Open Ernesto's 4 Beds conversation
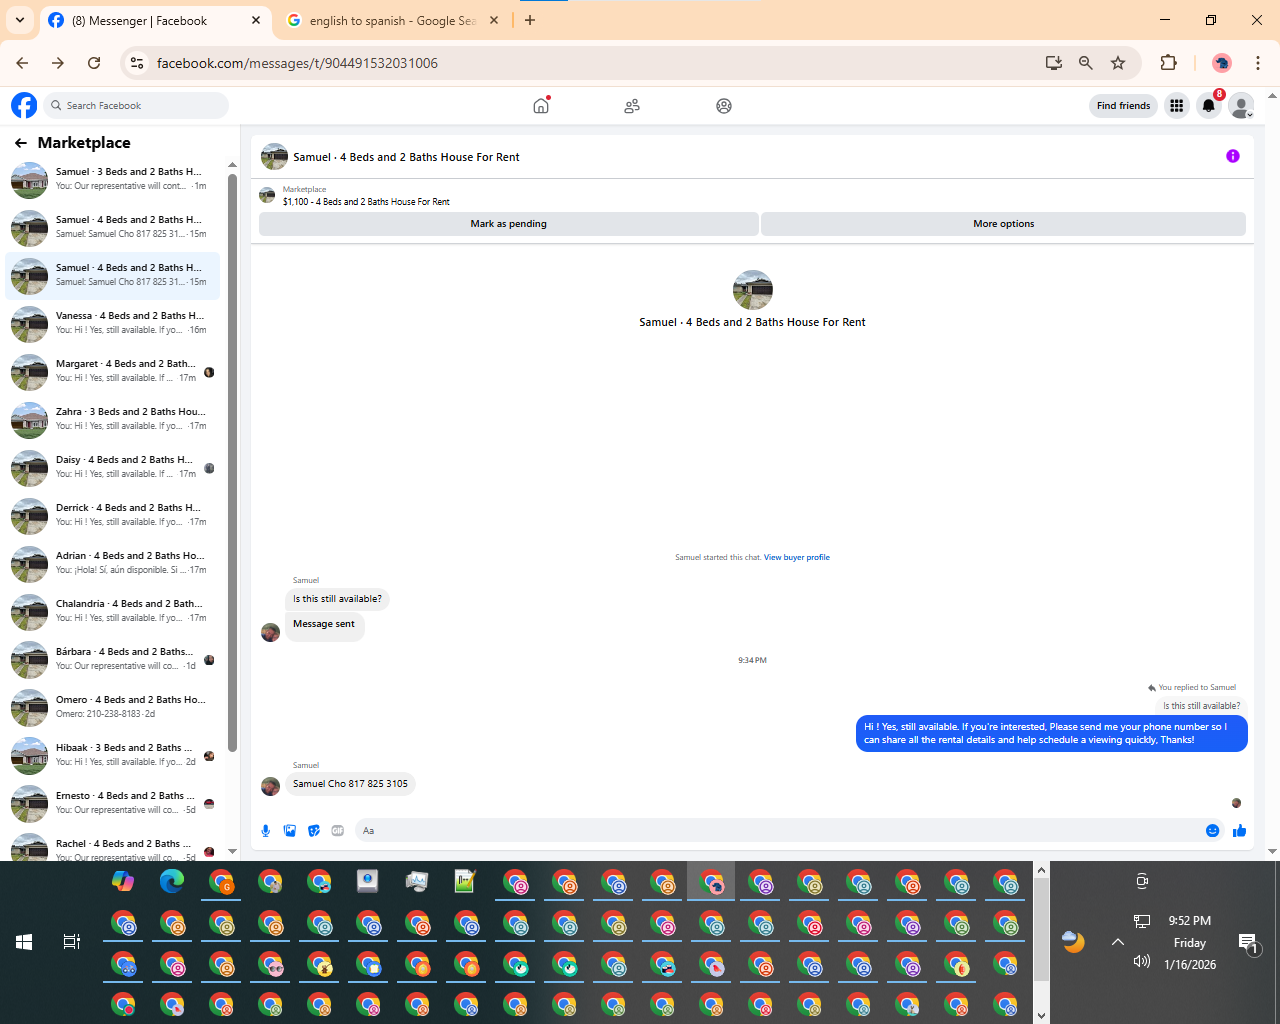Screen dimensions: 1280x1024 click(113, 803)
